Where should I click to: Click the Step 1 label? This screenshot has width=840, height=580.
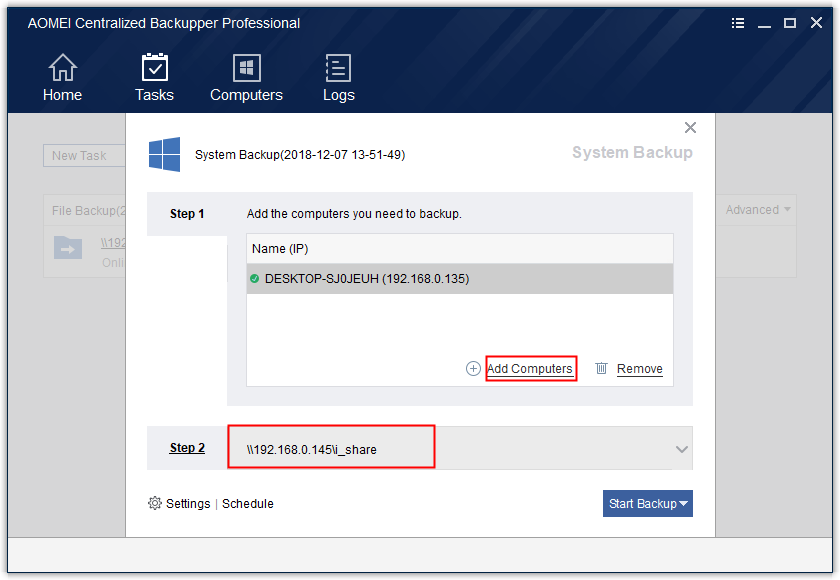[187, 214]
